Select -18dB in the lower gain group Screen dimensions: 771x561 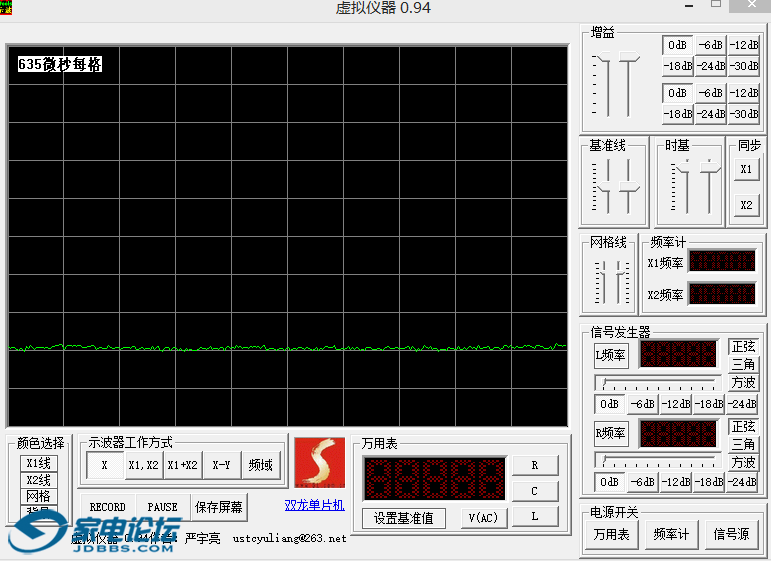678,114
